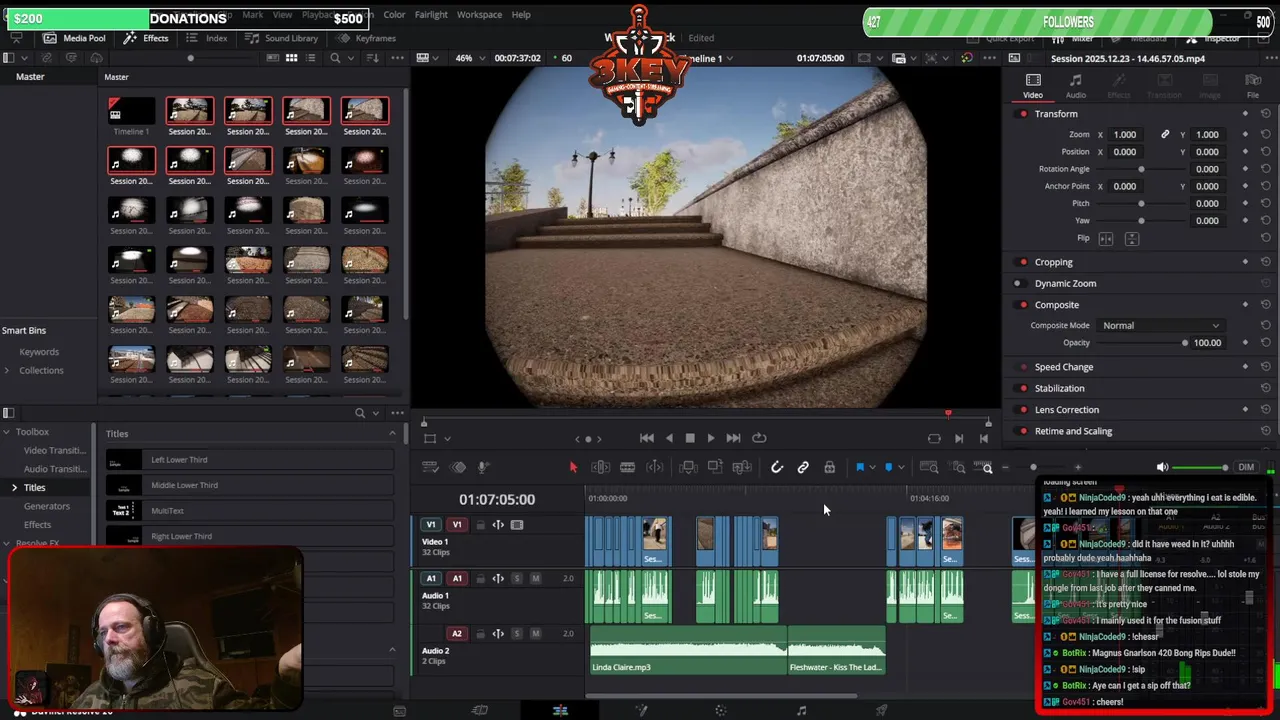Adjust the monitor volume slider
The image size is (1280, 720).
point(1200,467)
